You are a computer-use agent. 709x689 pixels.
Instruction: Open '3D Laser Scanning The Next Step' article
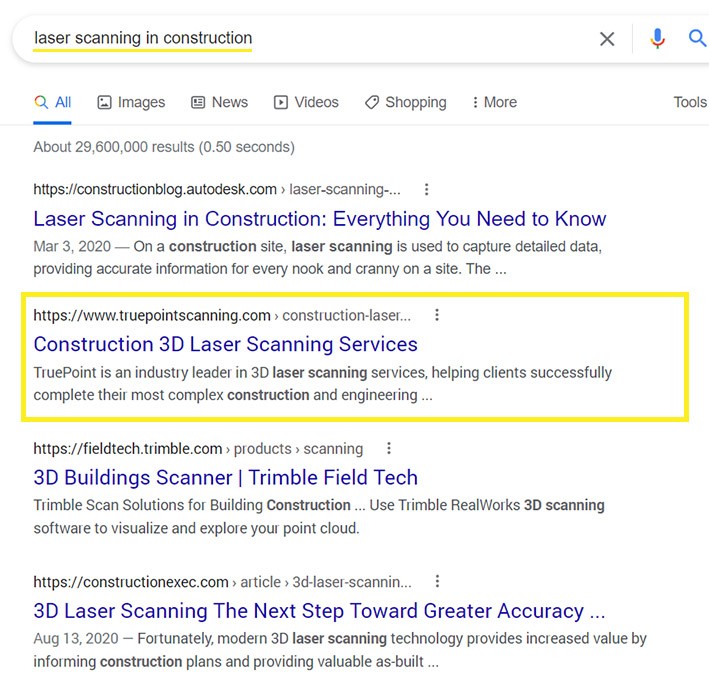click(x=319, y=611)
